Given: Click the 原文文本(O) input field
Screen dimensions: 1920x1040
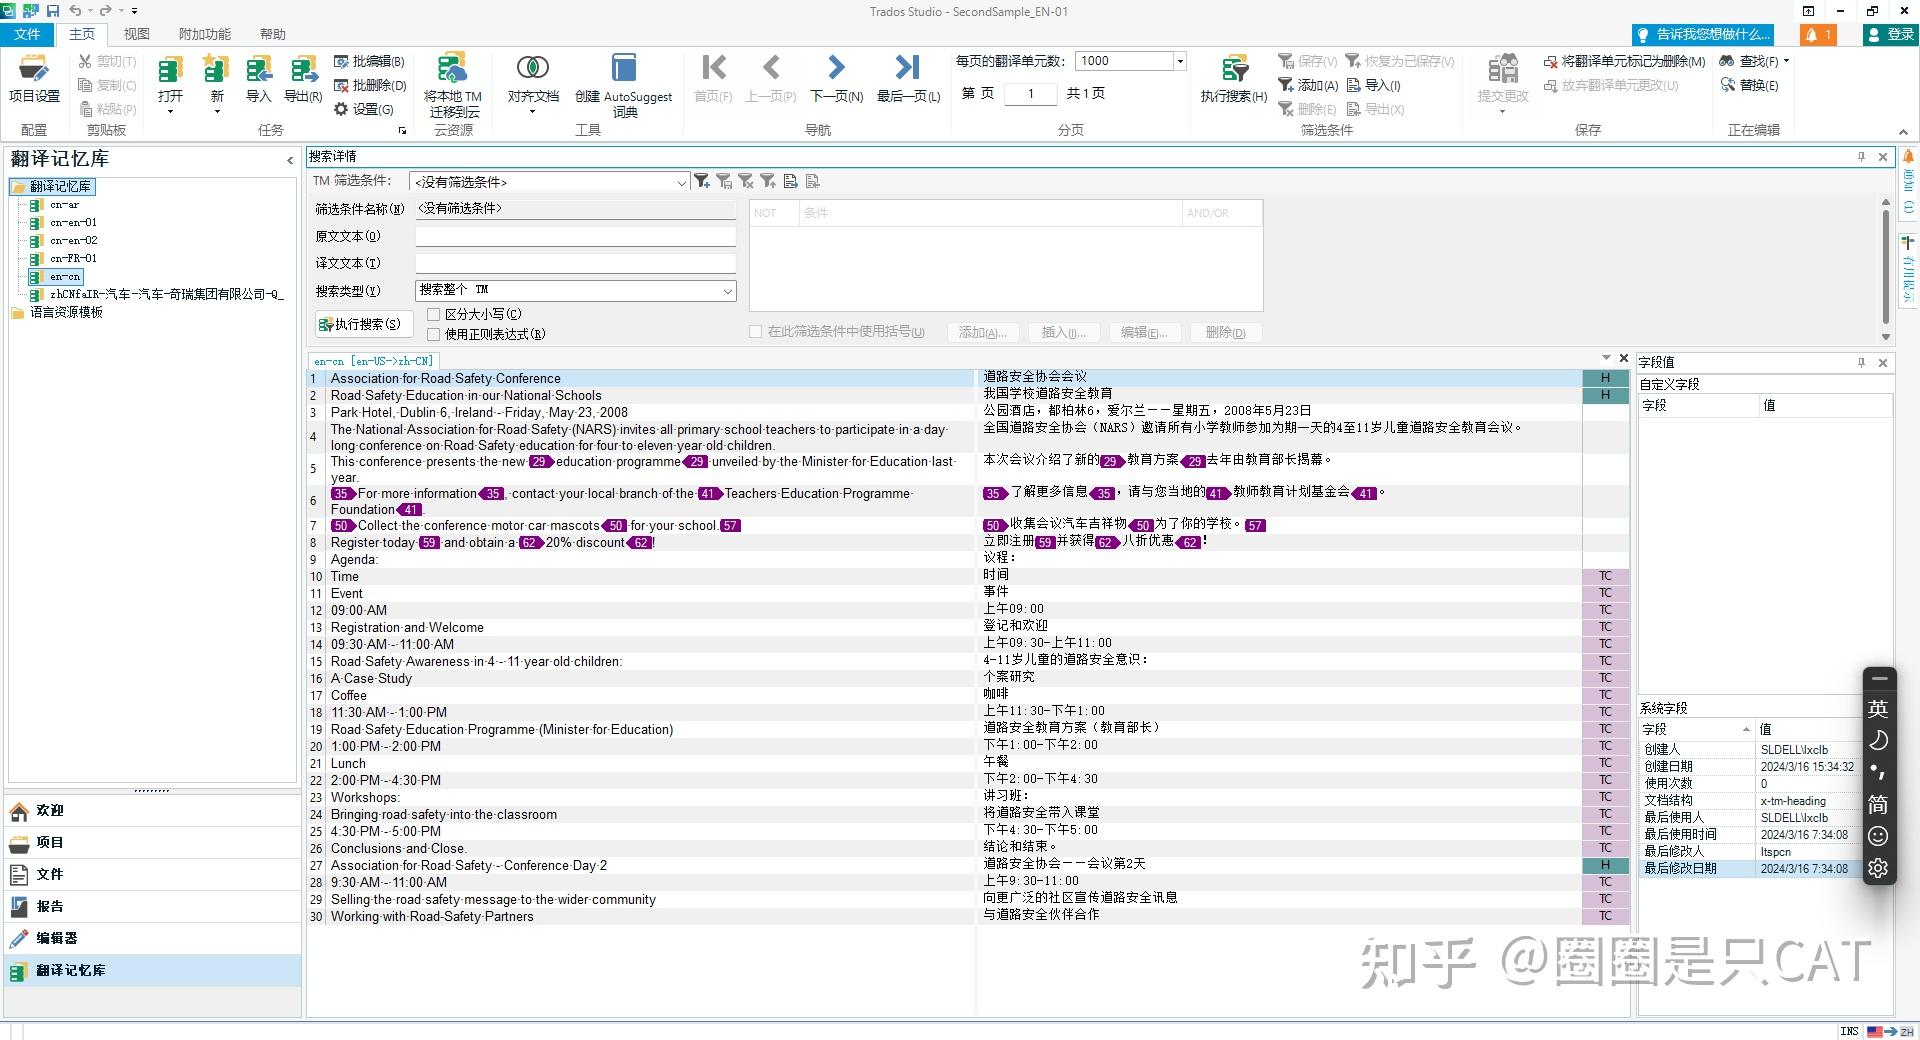Looking at the screenshot, I should [x=575, y=236].
